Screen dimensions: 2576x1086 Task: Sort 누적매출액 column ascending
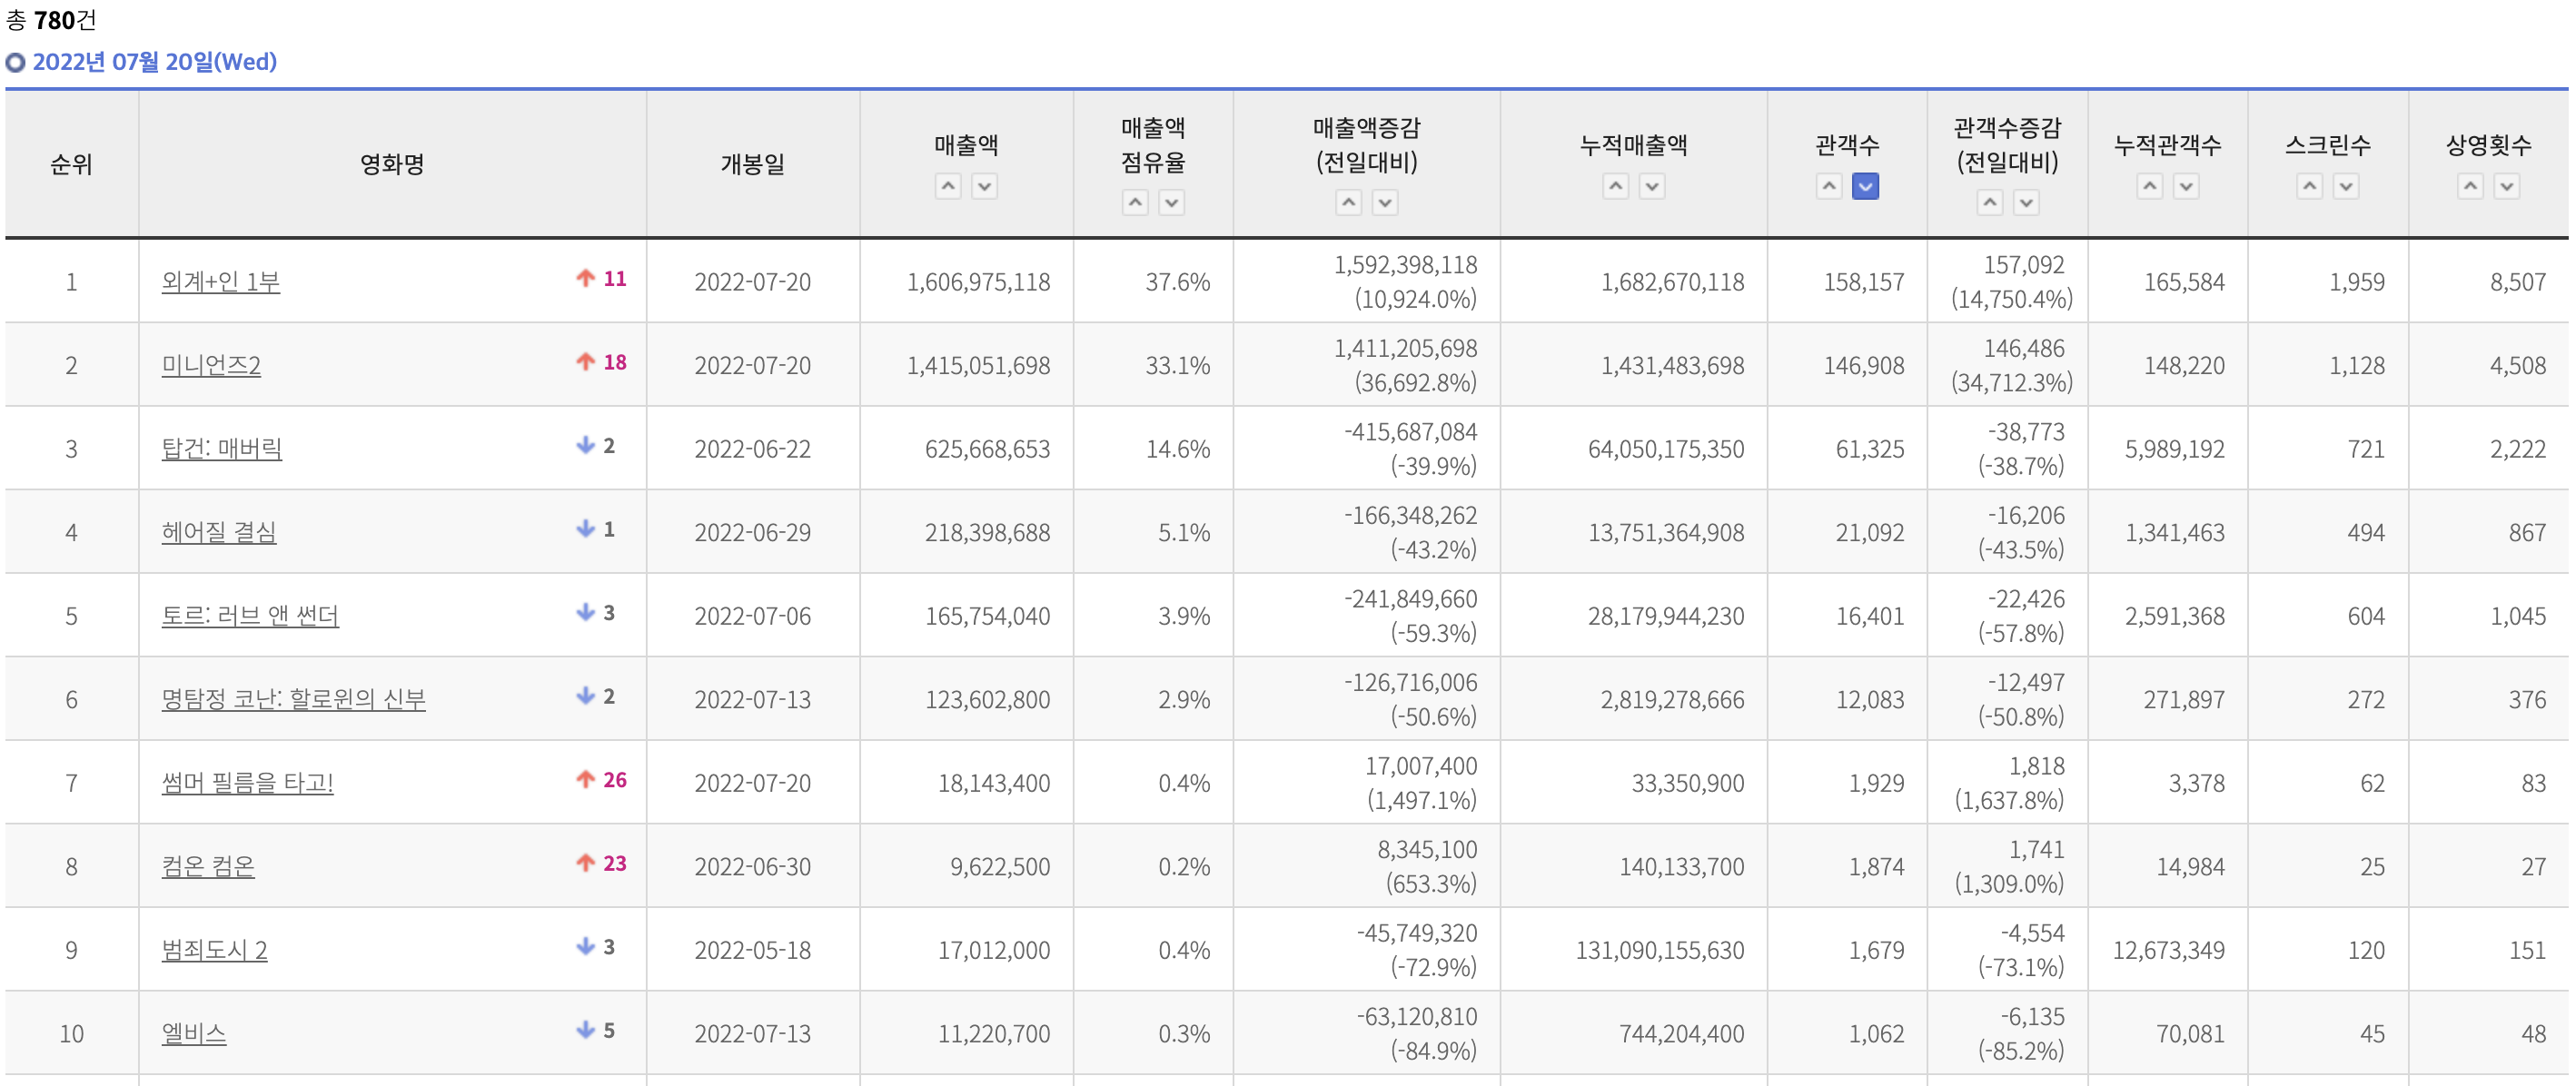tap(1615, 186)
